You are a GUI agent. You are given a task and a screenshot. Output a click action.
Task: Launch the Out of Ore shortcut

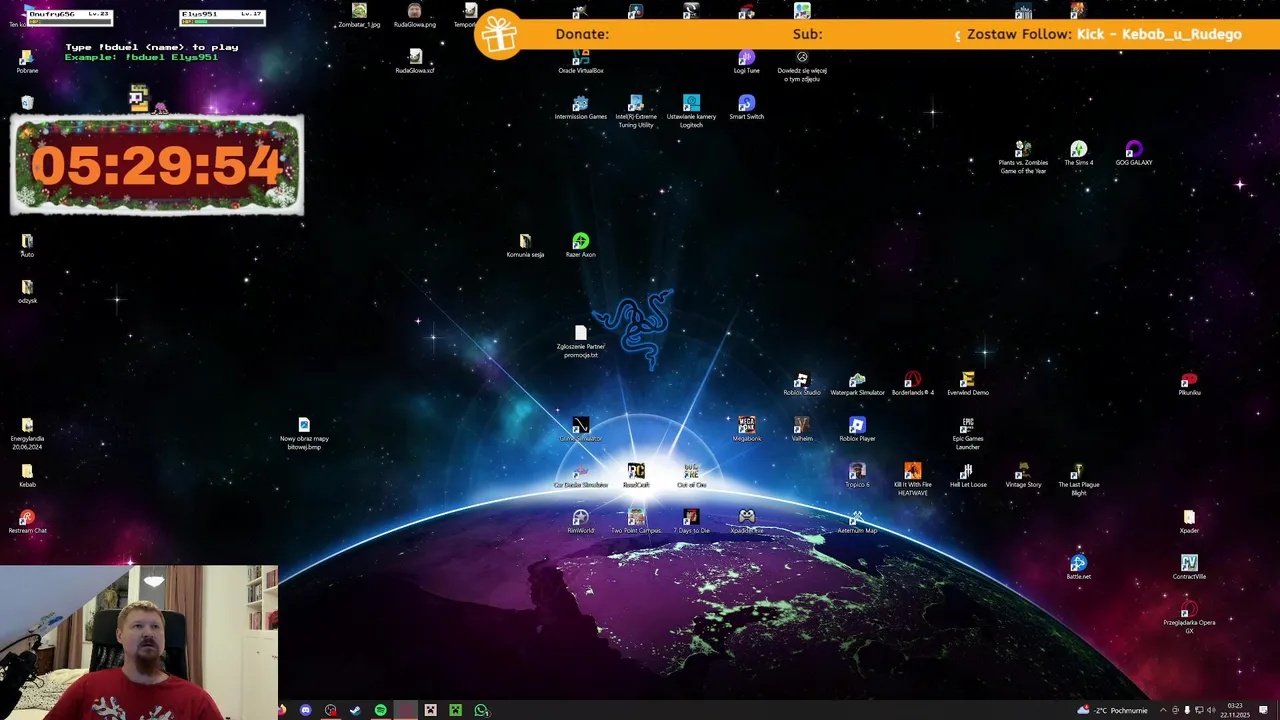coord(691,476)
